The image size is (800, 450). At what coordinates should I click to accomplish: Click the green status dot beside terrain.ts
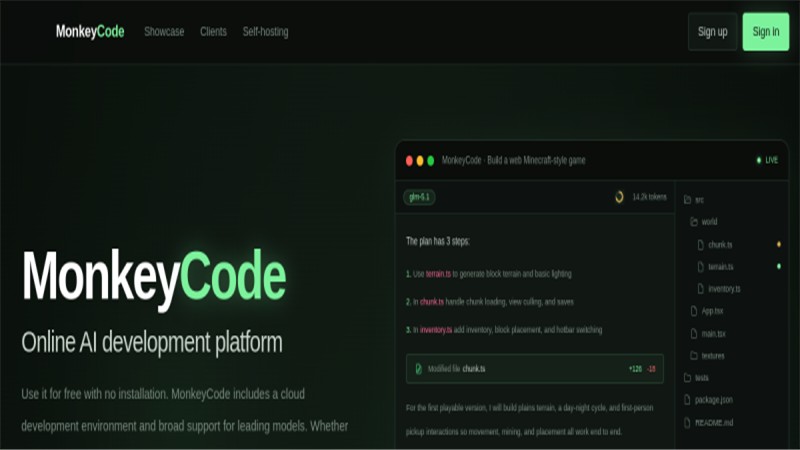tap(779, 266)
